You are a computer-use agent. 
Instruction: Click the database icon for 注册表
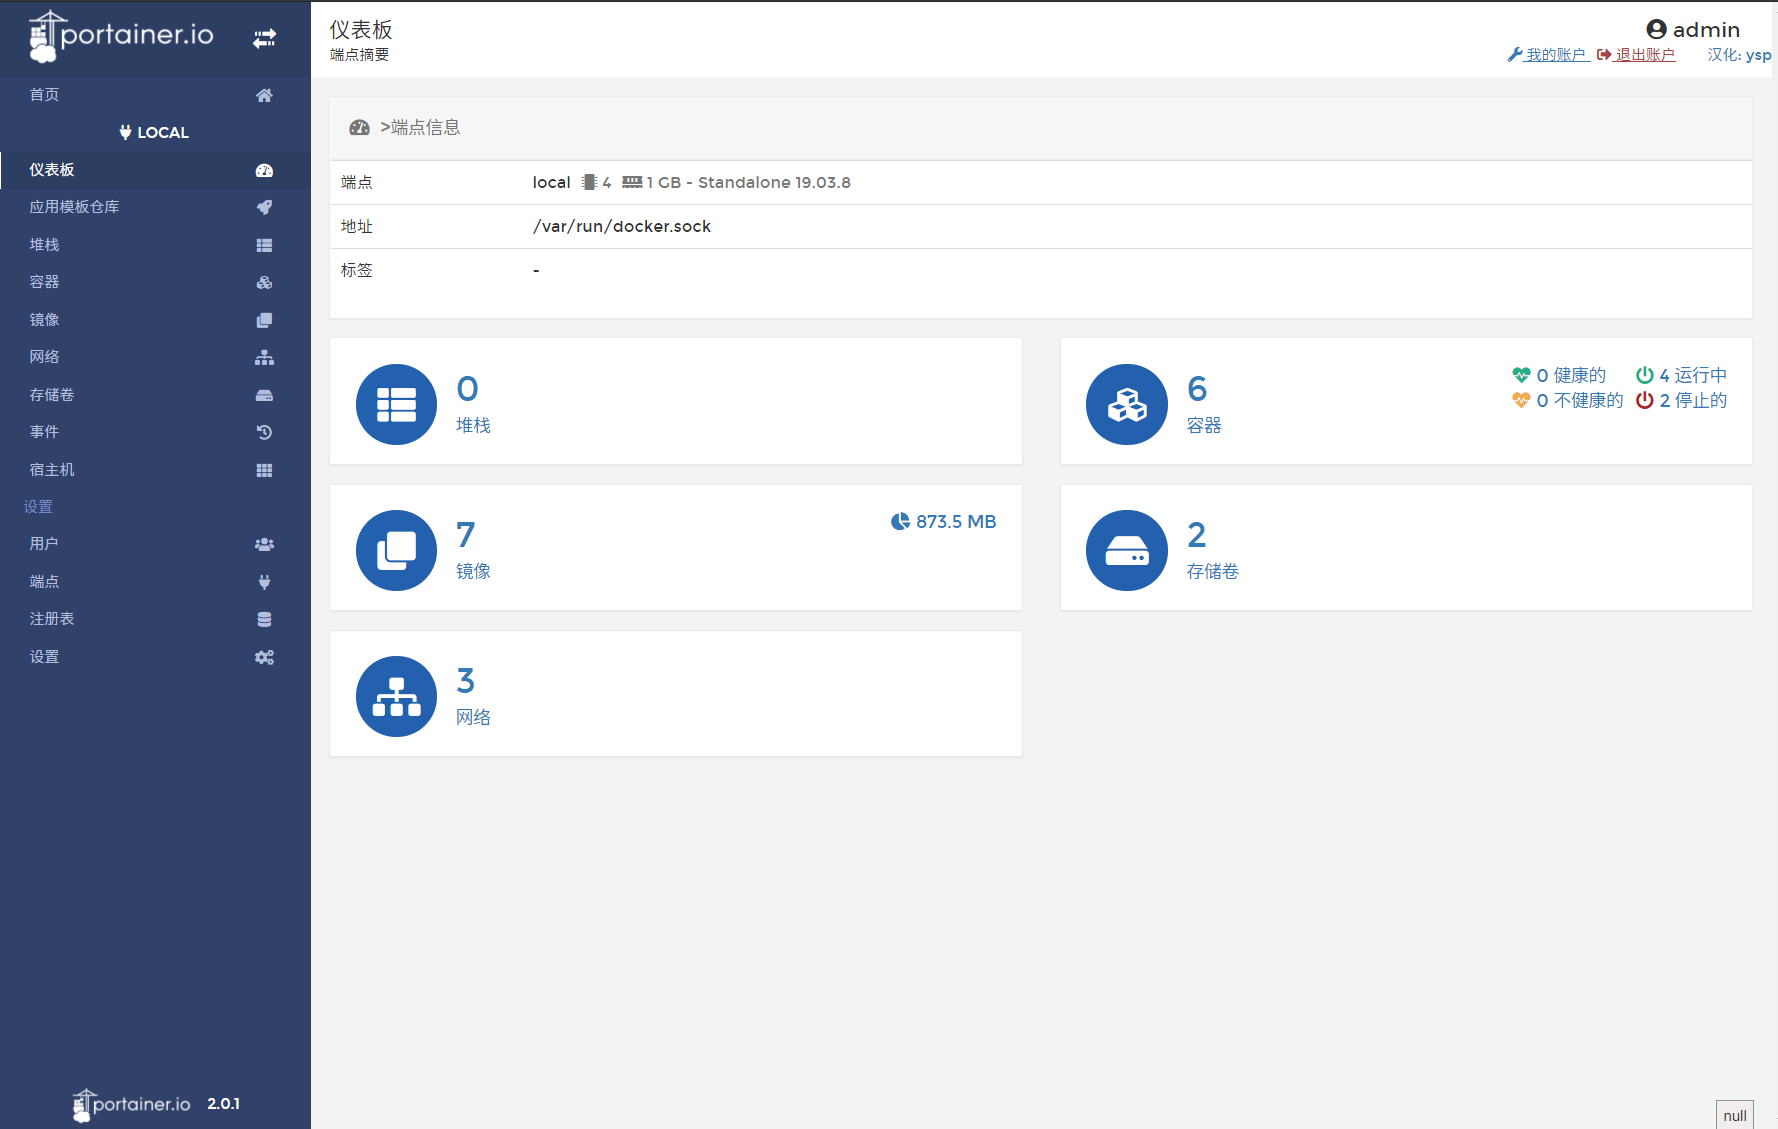tap(264, 619)
